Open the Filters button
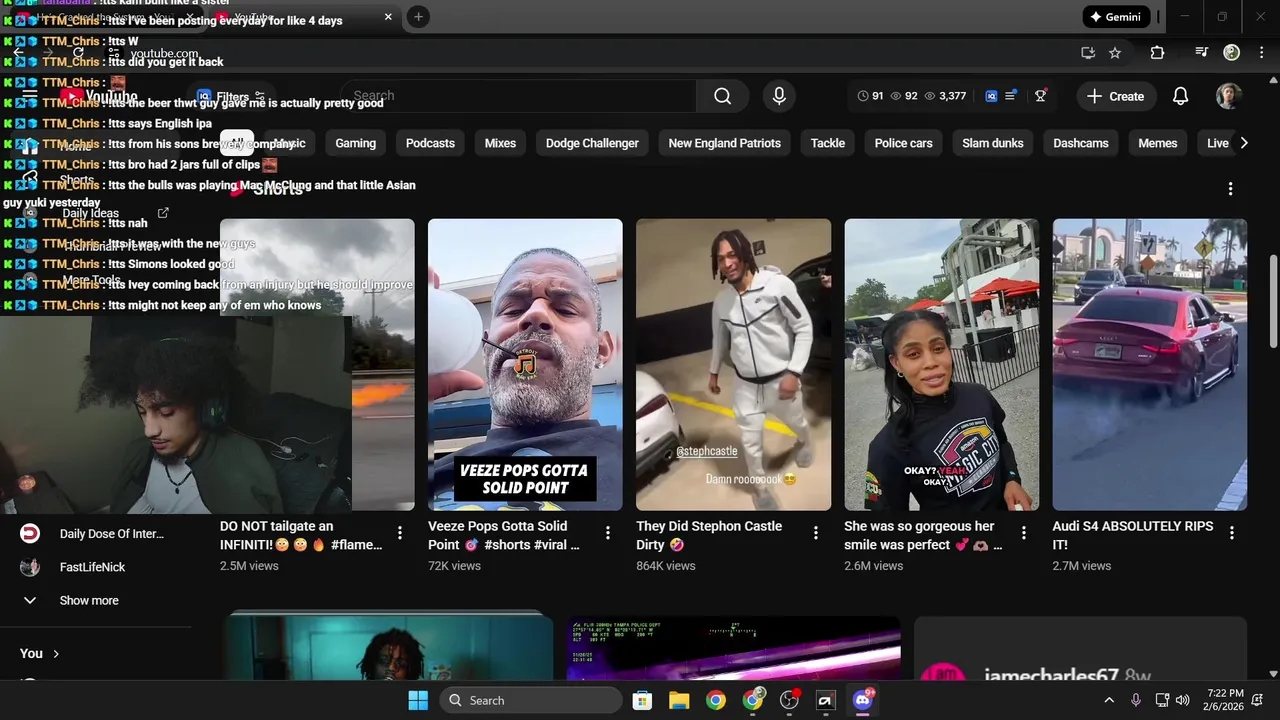Screen dimensions: 1280x720 click(231, 97)
